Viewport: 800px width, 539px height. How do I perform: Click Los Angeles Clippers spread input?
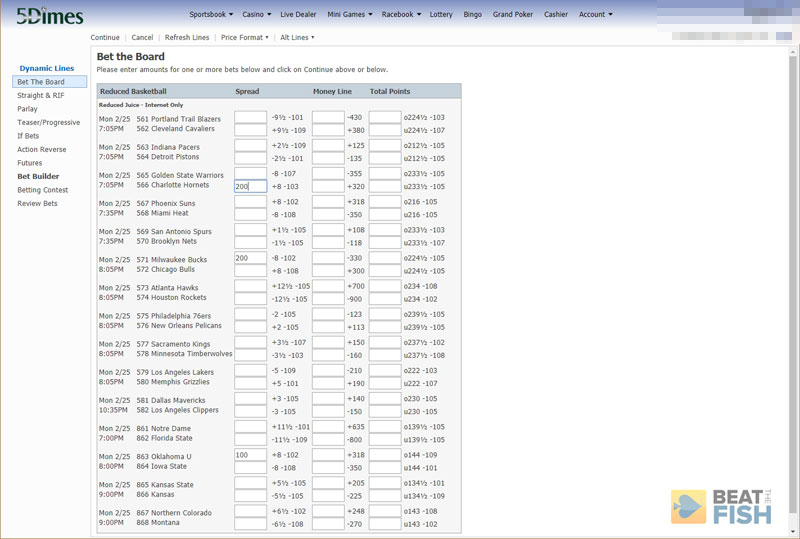251,411
